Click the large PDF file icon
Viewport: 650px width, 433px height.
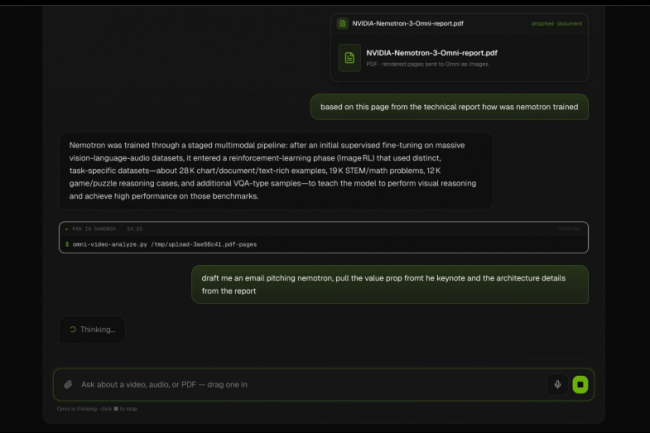click(x=349, y=58)
